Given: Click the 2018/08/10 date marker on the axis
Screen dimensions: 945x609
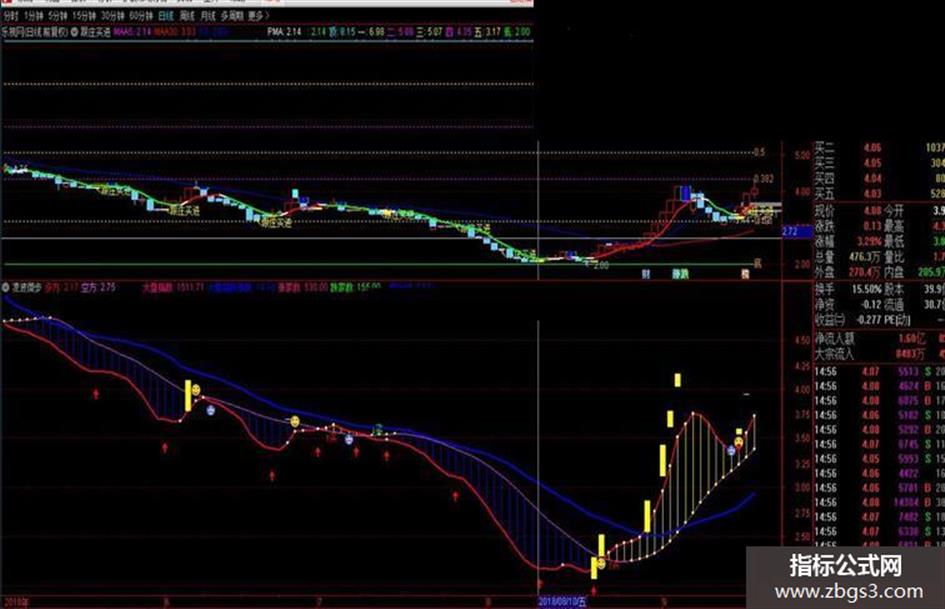Looking at the screenshot, I should pyautogui.click(x=562, y=602).
